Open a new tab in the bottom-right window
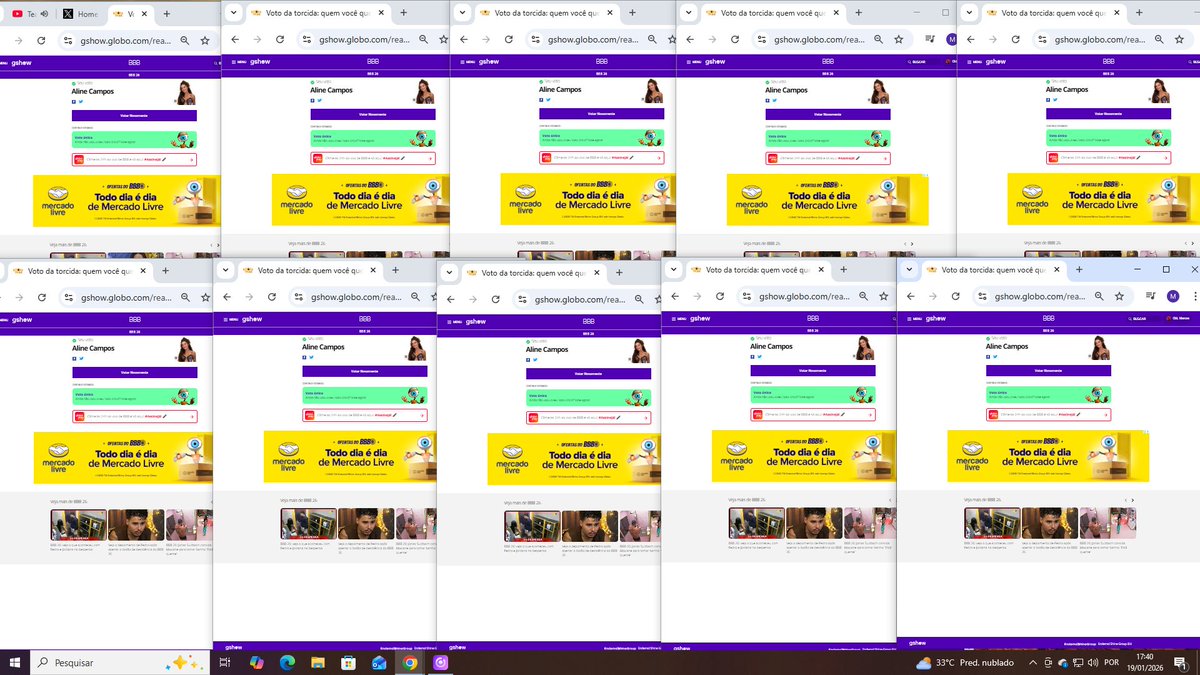The image size is (1200, 675). click(x=1080, y=270)
